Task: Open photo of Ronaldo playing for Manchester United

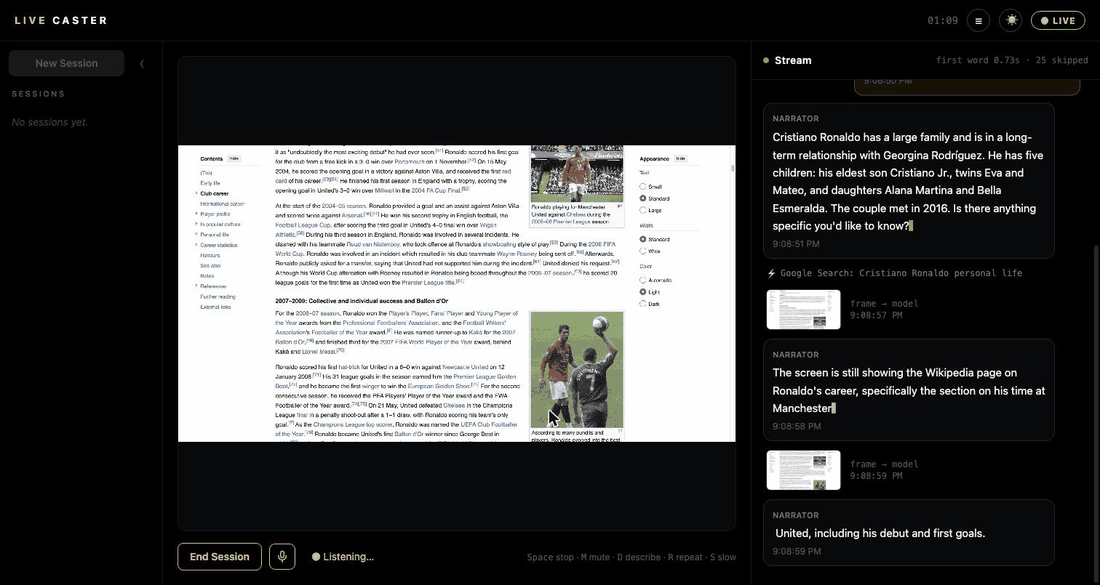Action: [577, 173]
